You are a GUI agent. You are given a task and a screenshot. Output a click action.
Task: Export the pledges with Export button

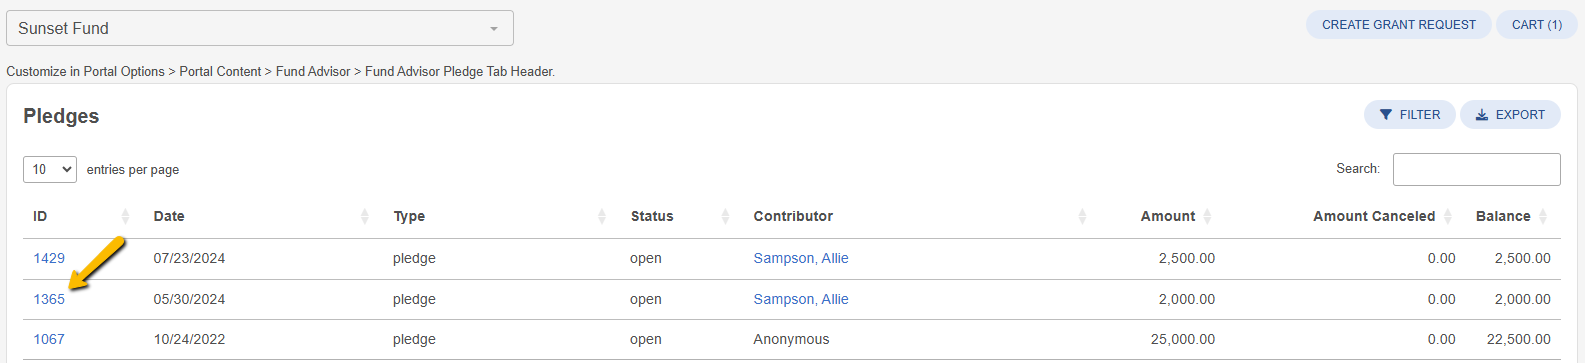coord(1510,115)
